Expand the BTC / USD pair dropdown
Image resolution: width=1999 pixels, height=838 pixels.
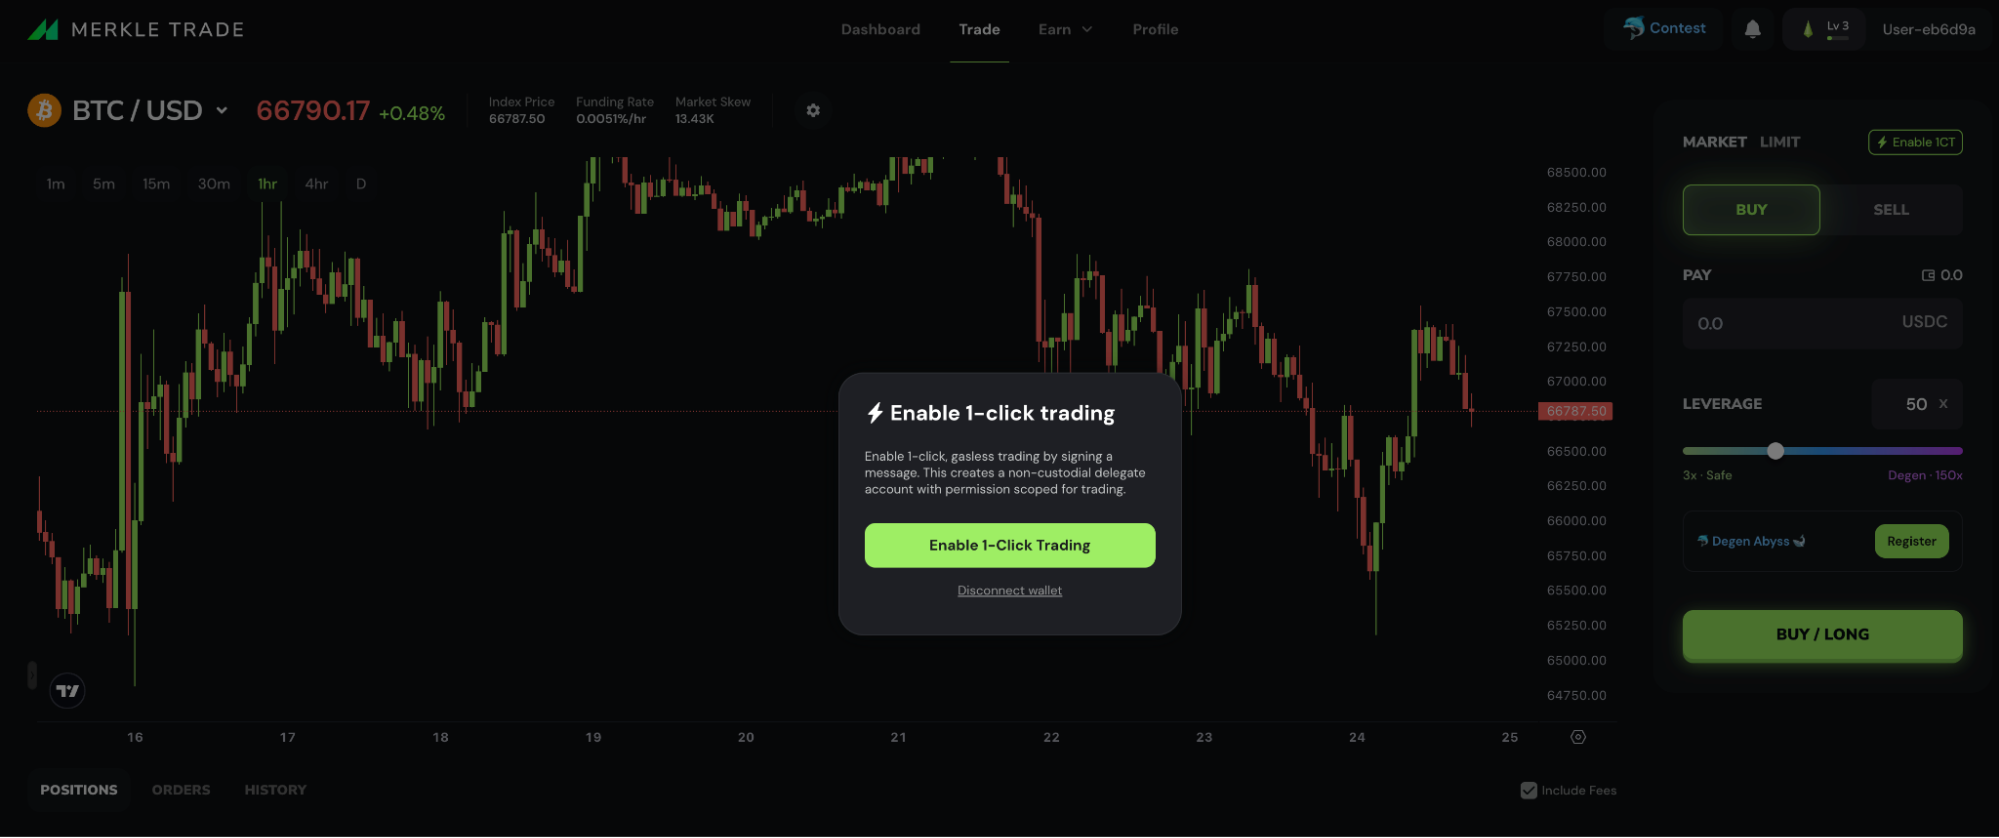point(222,110)
